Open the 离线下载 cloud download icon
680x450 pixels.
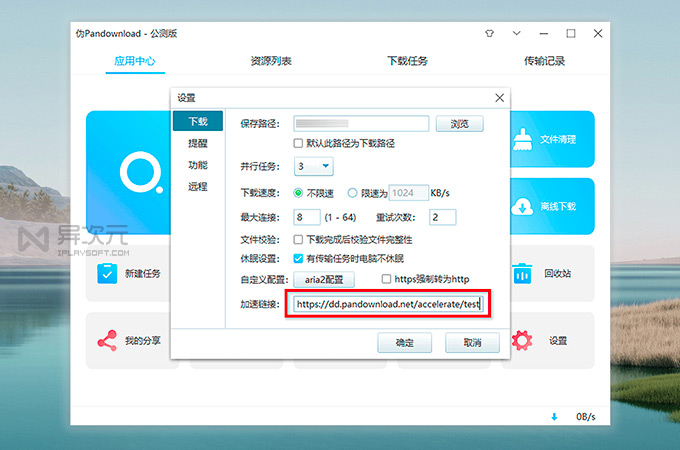(x=523, y=206)
